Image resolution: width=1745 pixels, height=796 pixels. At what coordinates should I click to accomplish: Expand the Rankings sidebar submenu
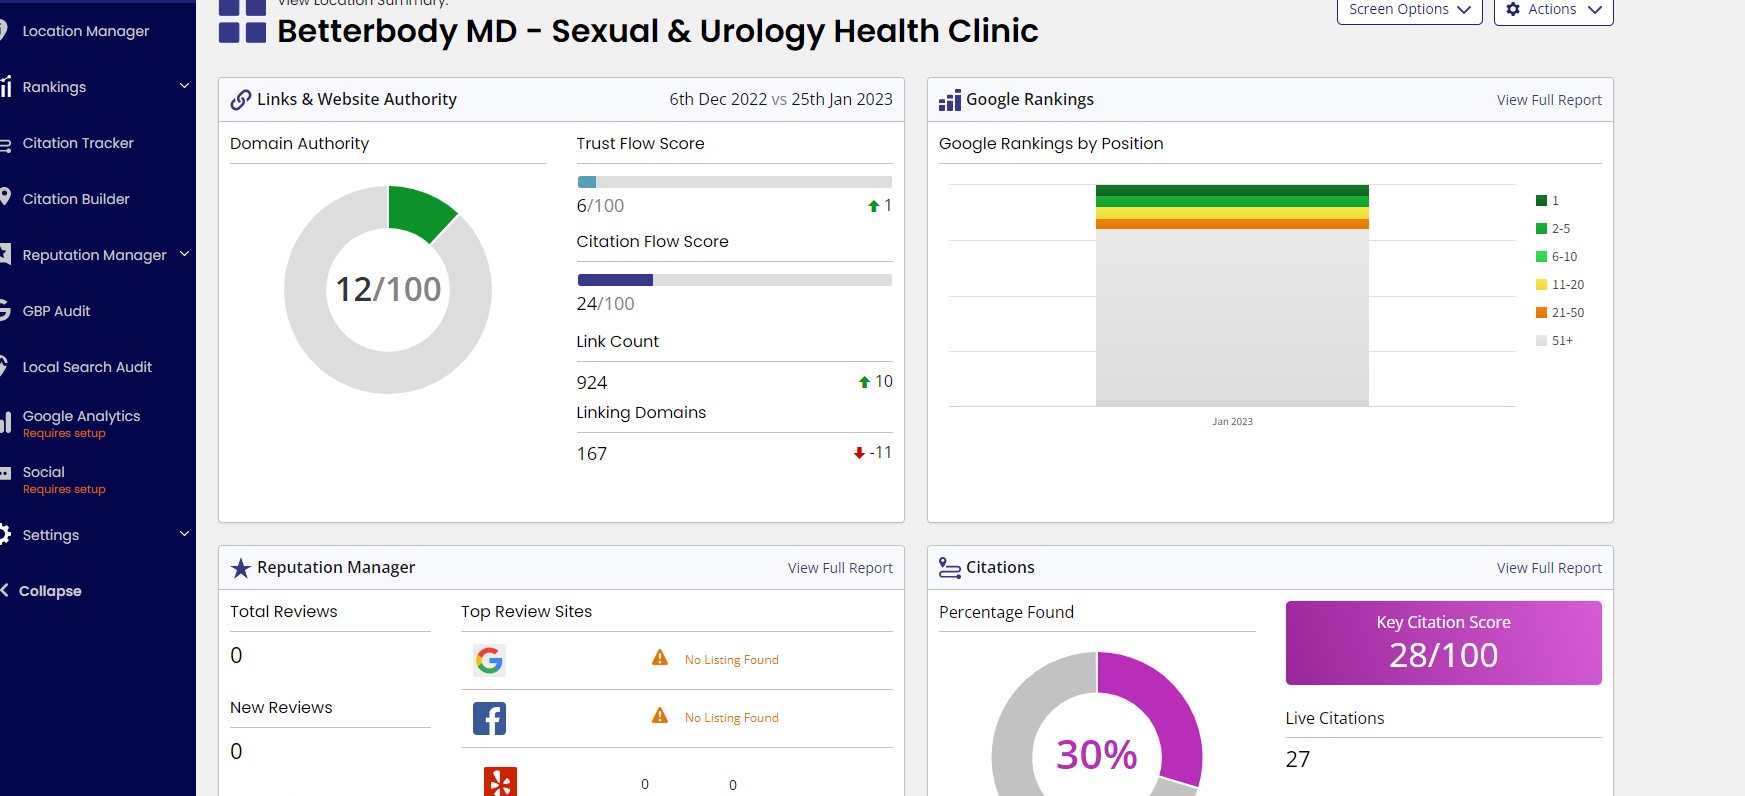tap(185, 86)
